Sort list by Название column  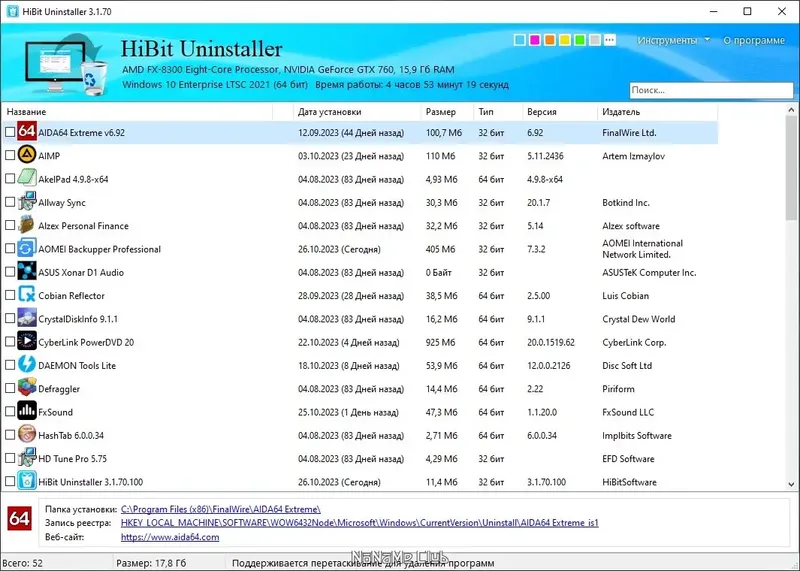pyautogui.click(x=138, y=112)
